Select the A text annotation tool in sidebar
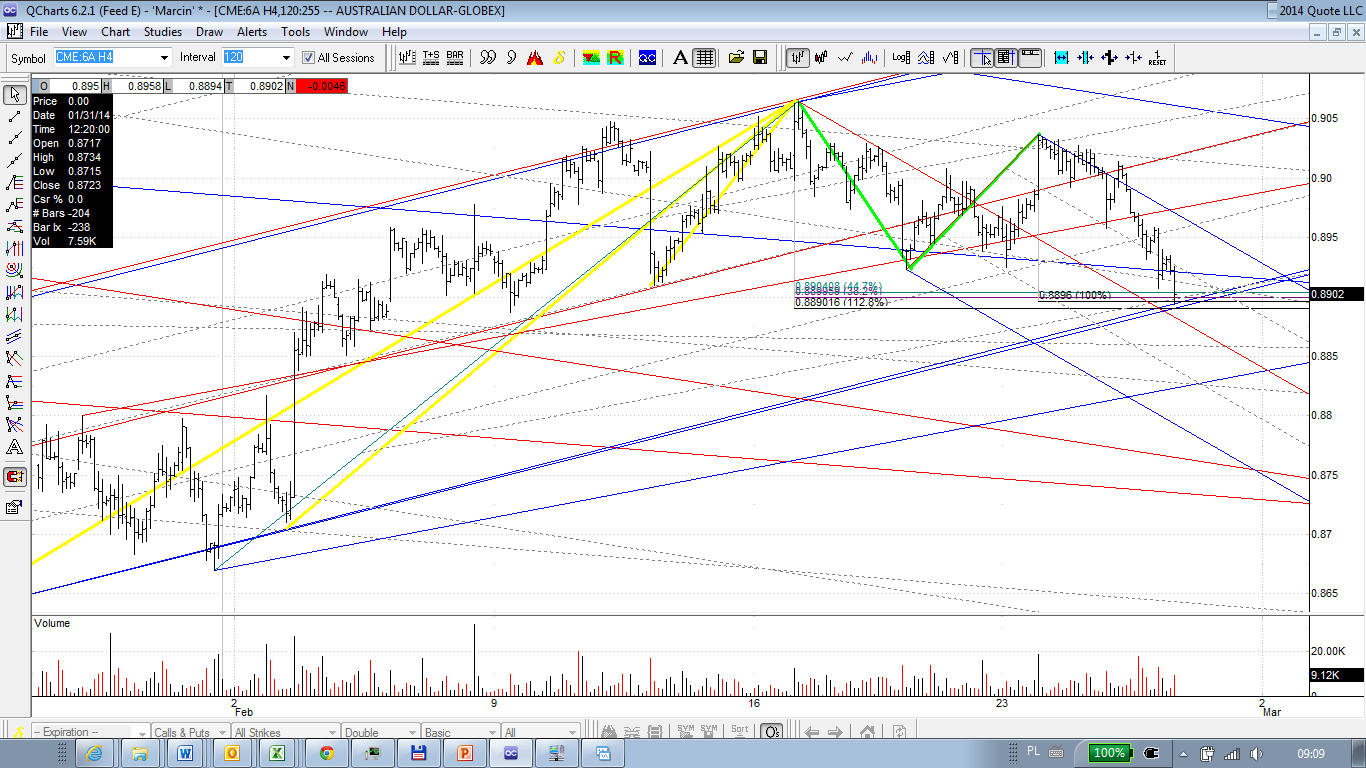1366x768 pixels. [15, 447]
